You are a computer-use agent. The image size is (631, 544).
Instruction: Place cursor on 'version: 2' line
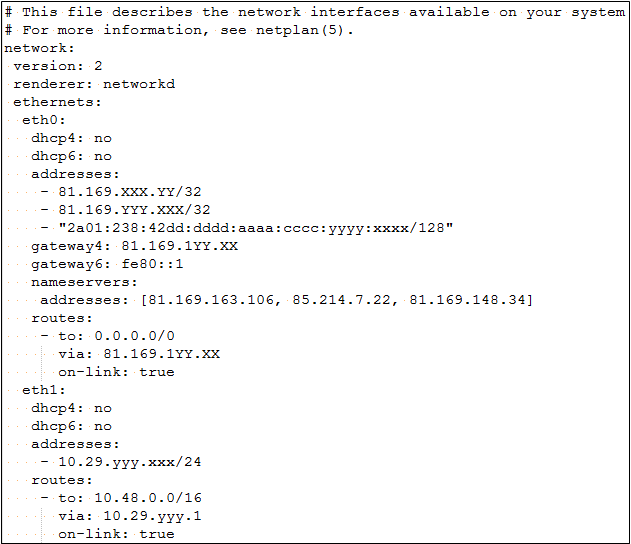[58, 66]
